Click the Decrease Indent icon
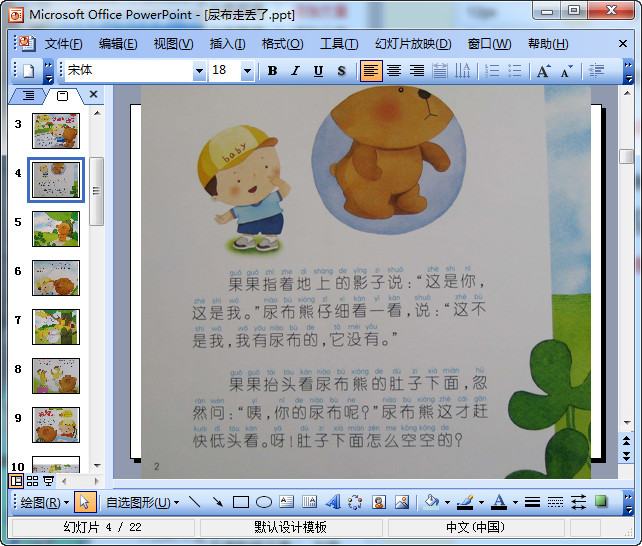The image size is (642, 546). click(x=596, y=71)
